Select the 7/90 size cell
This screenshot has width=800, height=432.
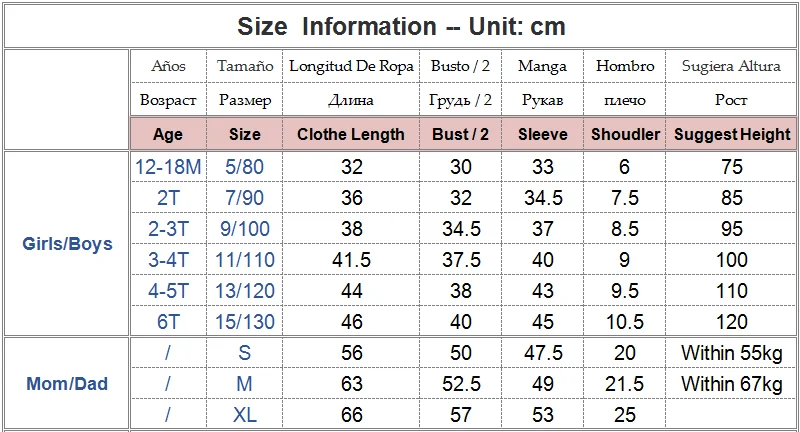click(244, 198)
